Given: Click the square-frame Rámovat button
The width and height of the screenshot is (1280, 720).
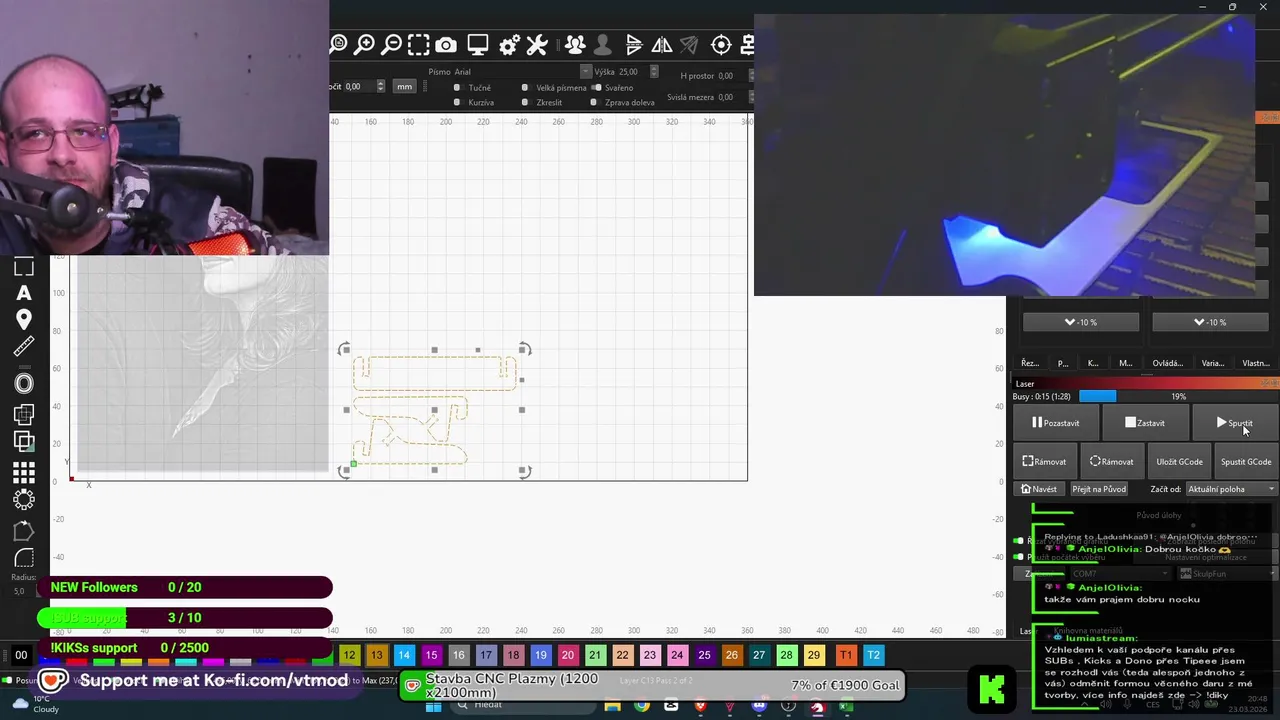Looking at the screenshot, I should pyautogui.click(x=1044, y=462).
